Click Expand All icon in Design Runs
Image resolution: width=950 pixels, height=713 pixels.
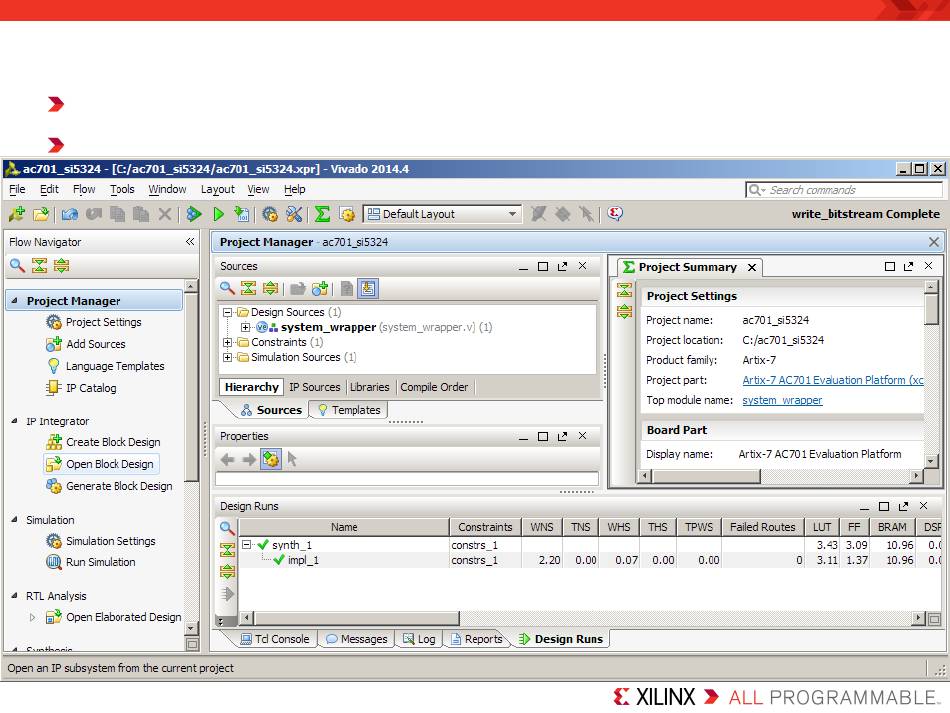point(227,571)
